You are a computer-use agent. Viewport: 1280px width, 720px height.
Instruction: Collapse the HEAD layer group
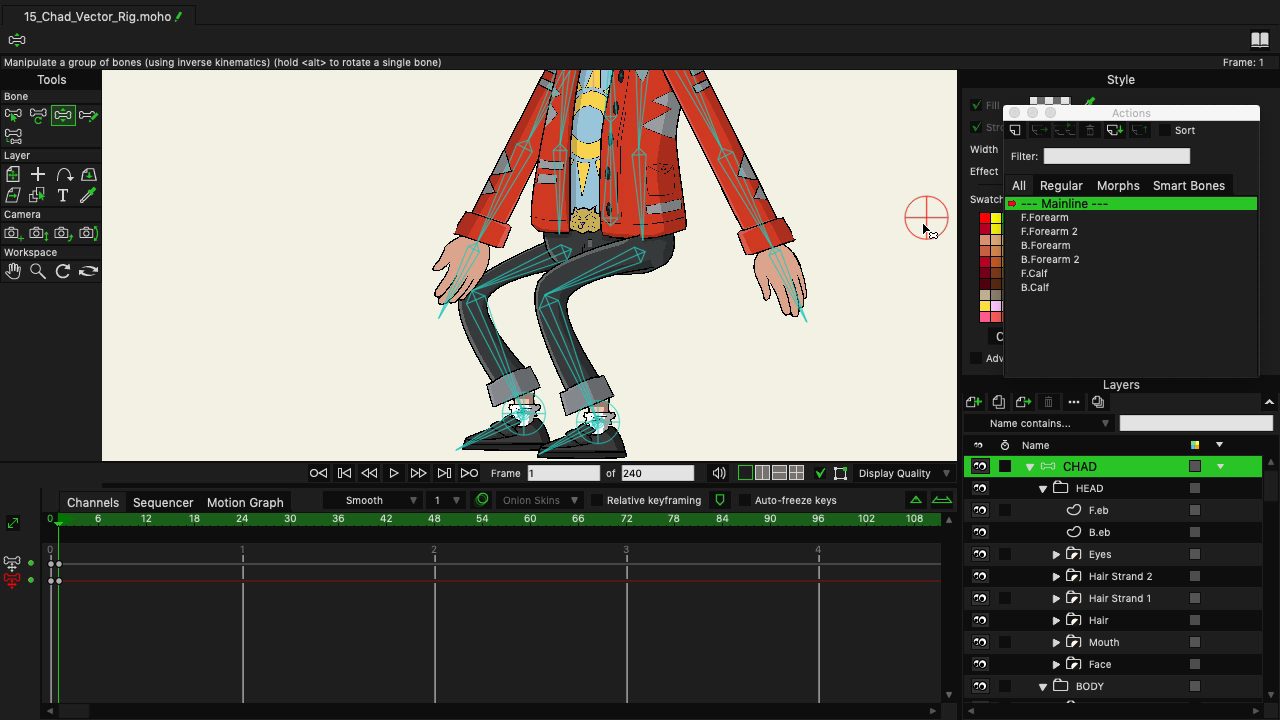click(1043, 489)
